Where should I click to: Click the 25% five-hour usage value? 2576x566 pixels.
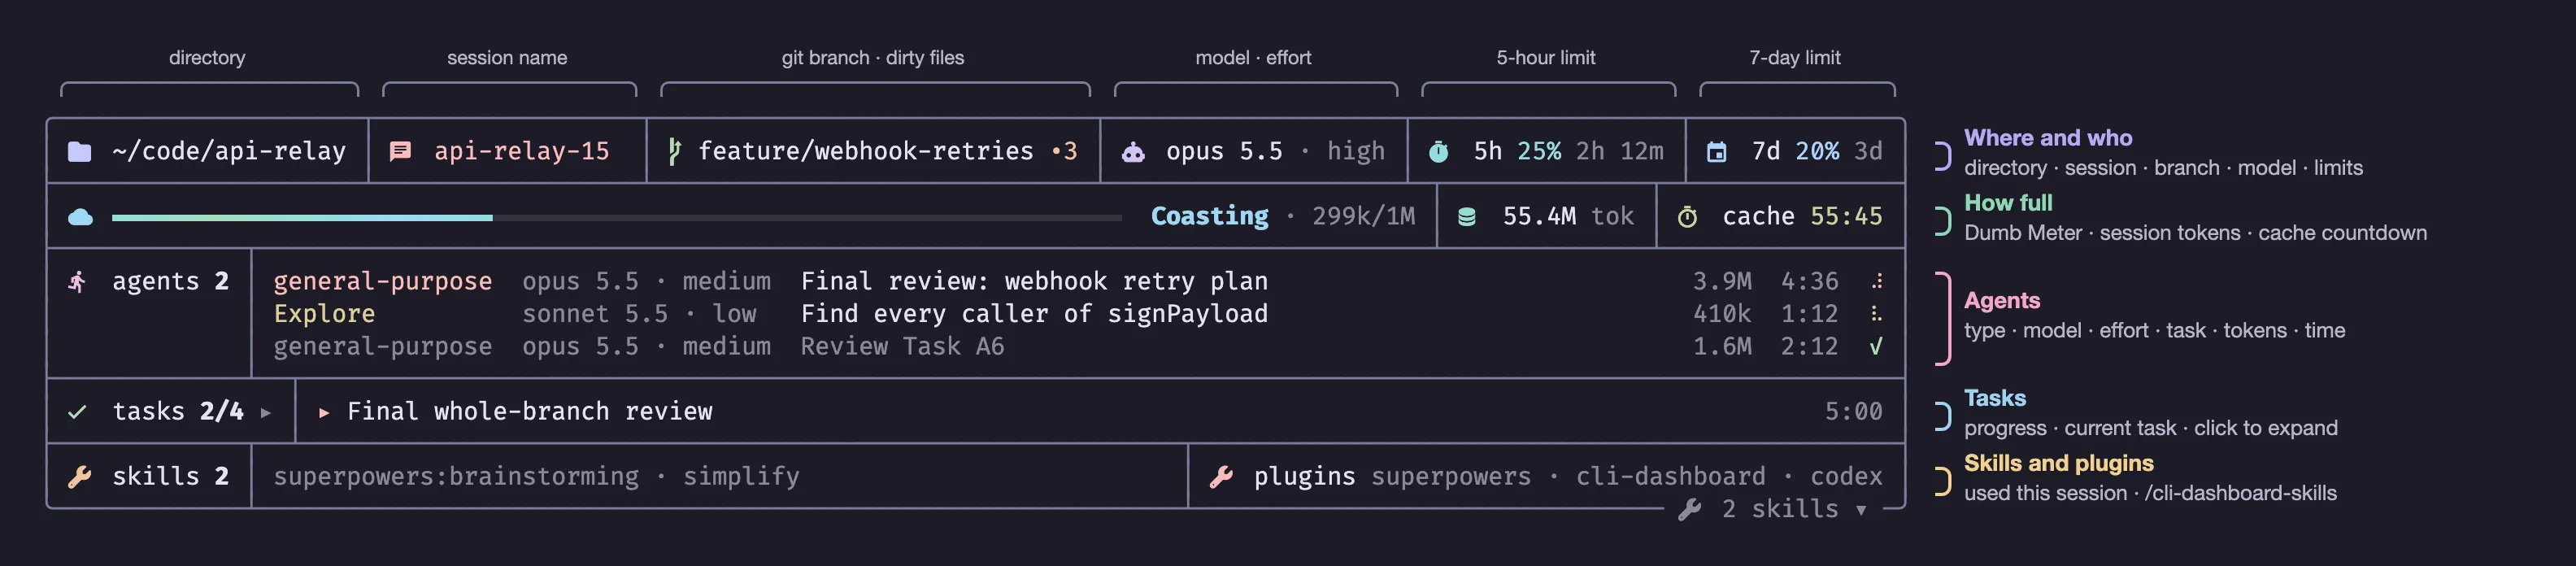[1539, 151]
